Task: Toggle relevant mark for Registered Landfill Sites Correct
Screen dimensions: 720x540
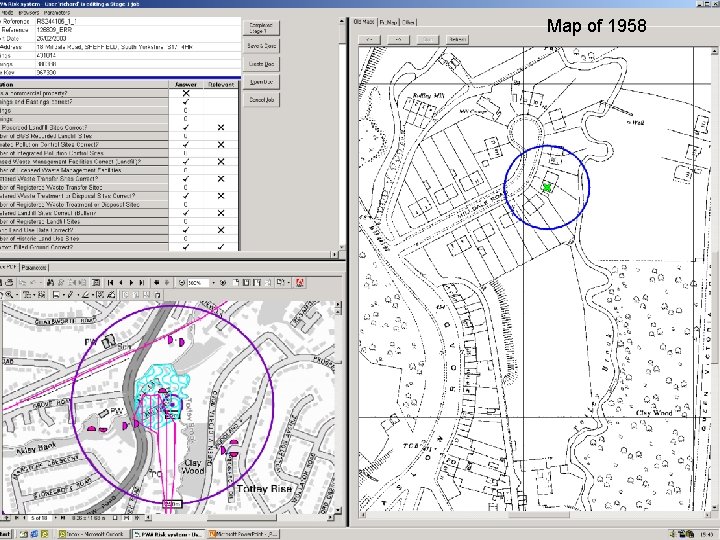Action: pos(220,213)
